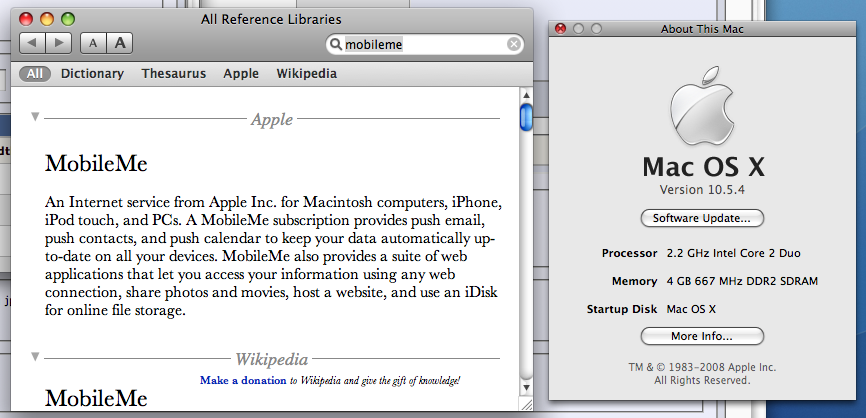Click Version 10.5.4 text
This screenshot has width=866, height=418.
(702, 189)
